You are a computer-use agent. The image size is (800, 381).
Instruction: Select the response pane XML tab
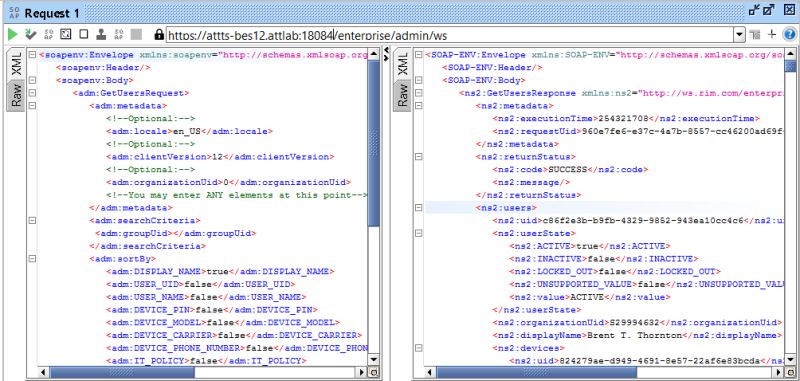click(402, 63)
